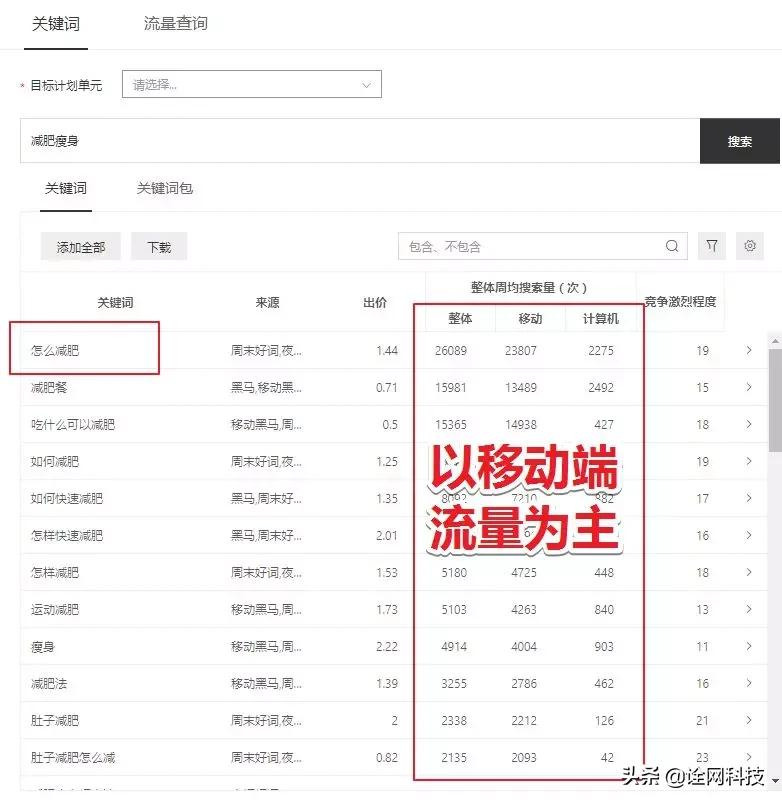Sort by the 移动 column header
This screenshot has height=804, width=782.
(530, 318)
